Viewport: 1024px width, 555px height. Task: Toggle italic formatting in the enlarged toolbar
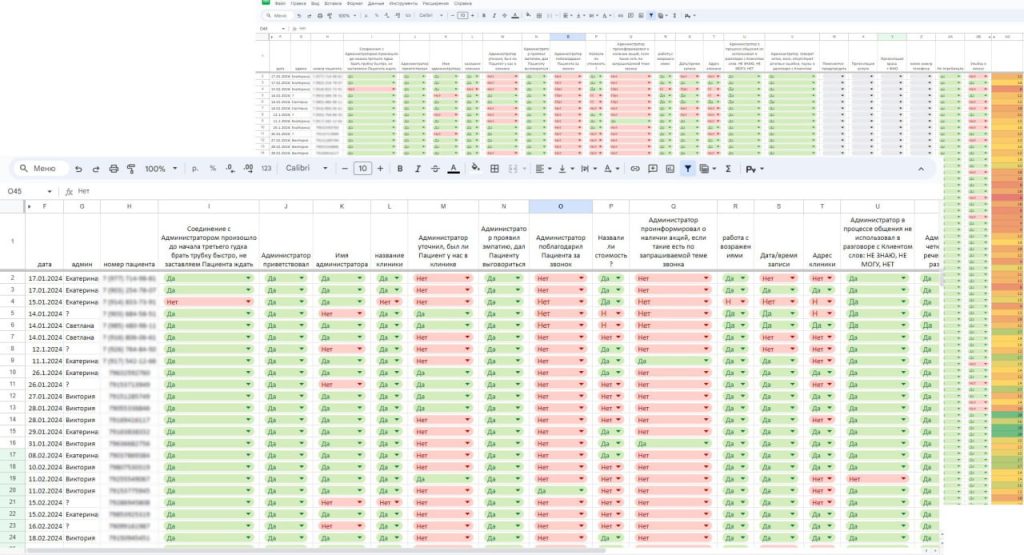click(x=417, y=169)
